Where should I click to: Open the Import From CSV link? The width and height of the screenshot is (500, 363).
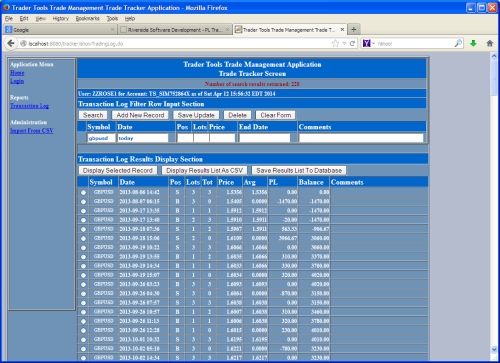(x=32, y=130)
